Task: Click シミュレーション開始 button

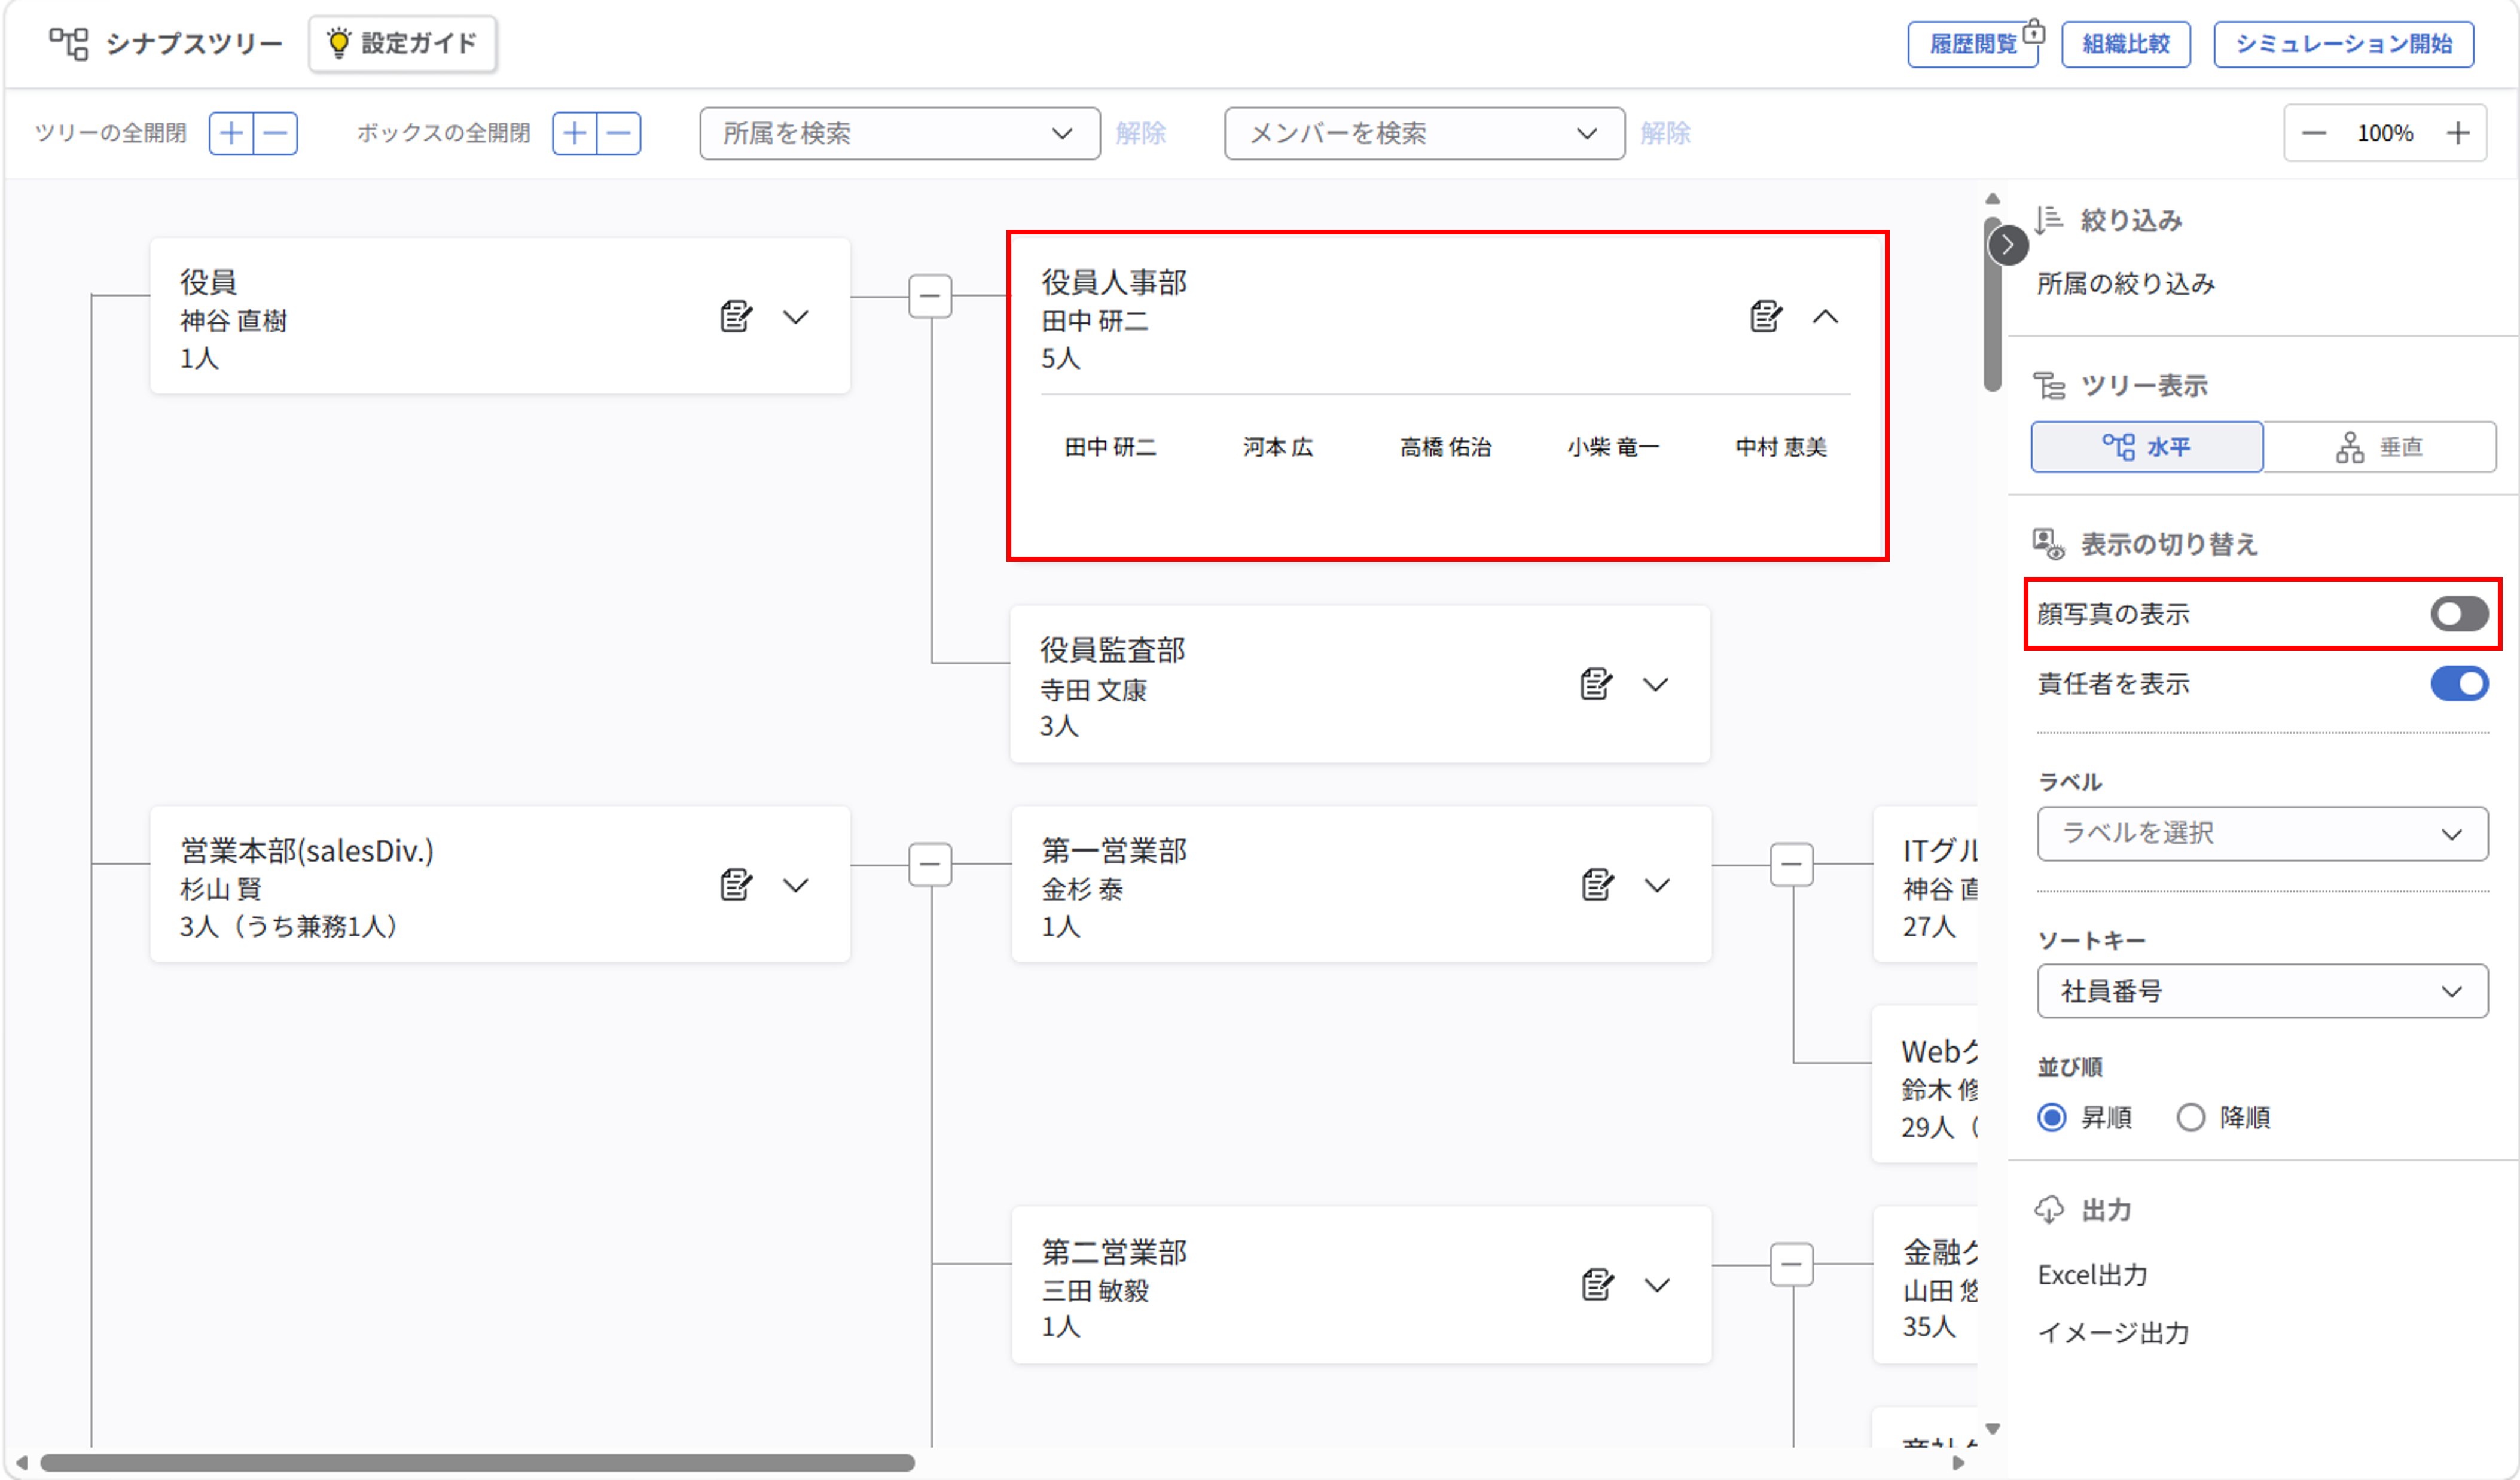Action: point(2344,44)
